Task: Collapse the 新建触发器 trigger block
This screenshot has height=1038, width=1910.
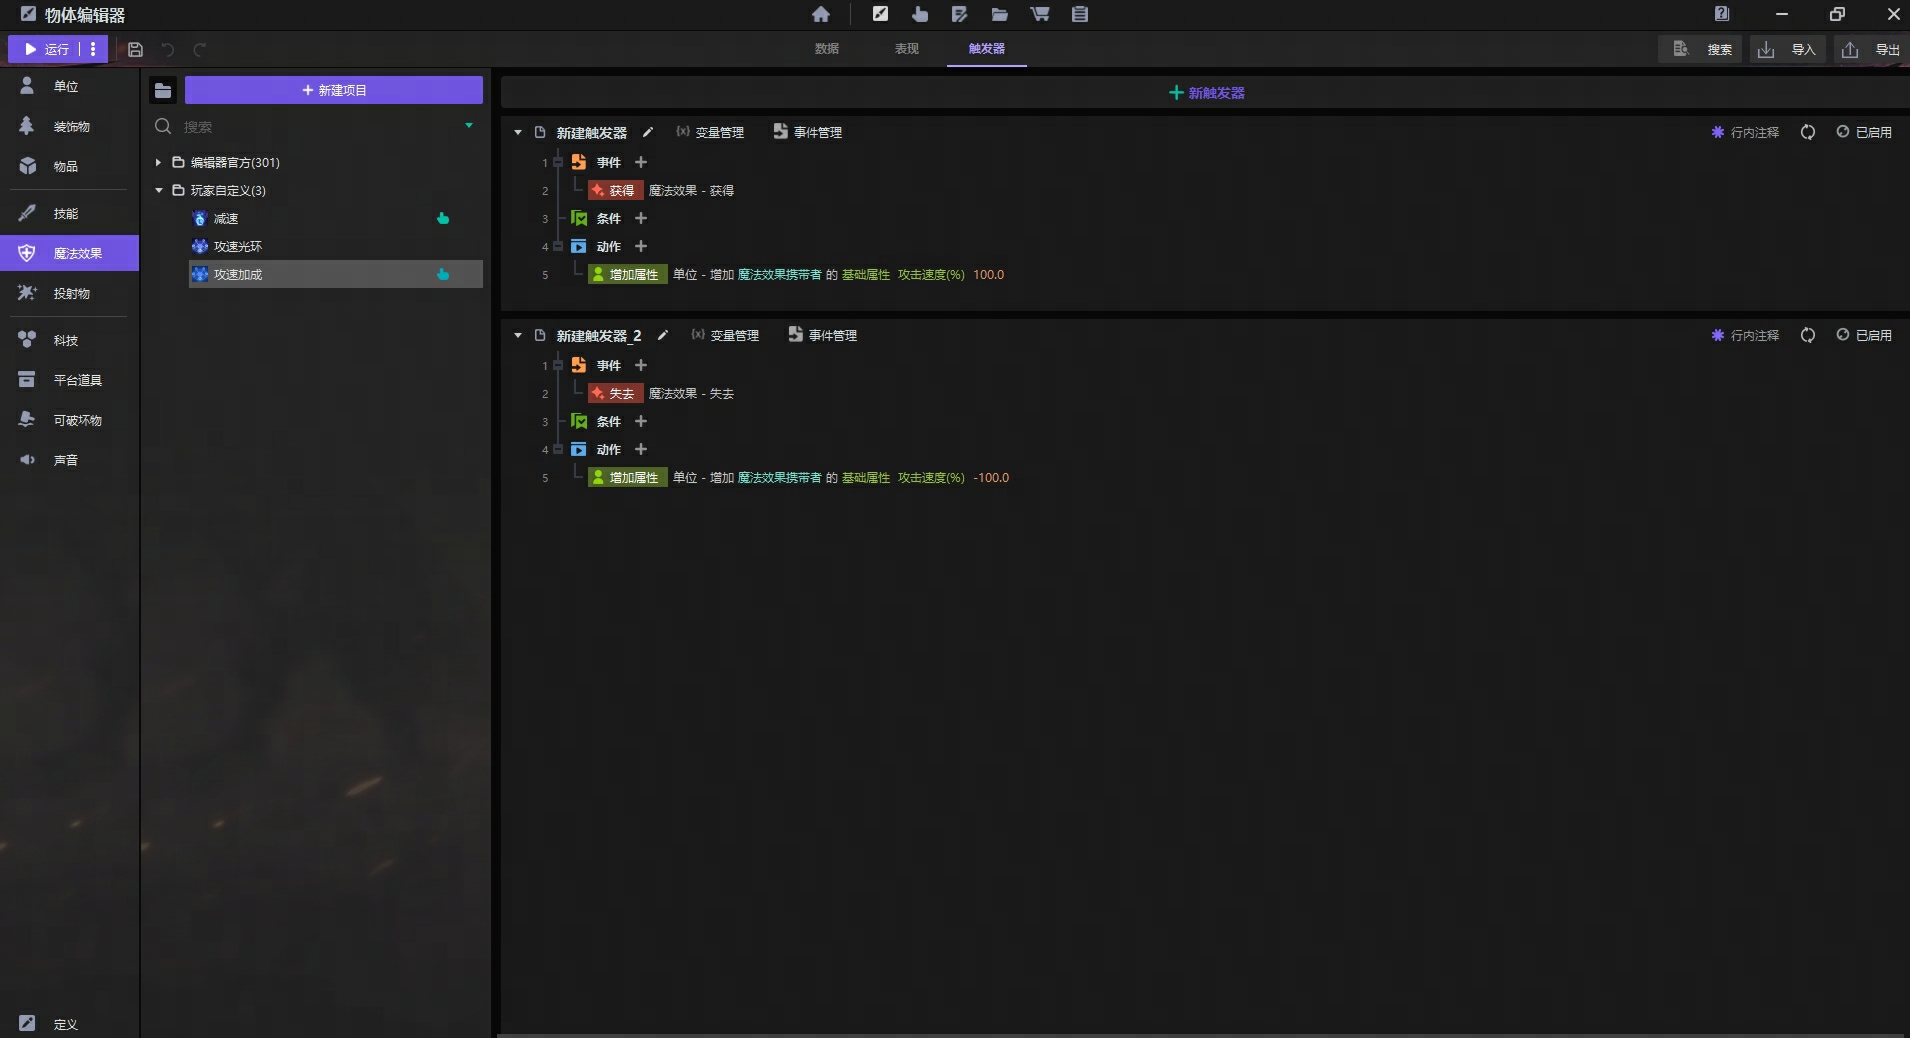Action: tap(518, 132)
